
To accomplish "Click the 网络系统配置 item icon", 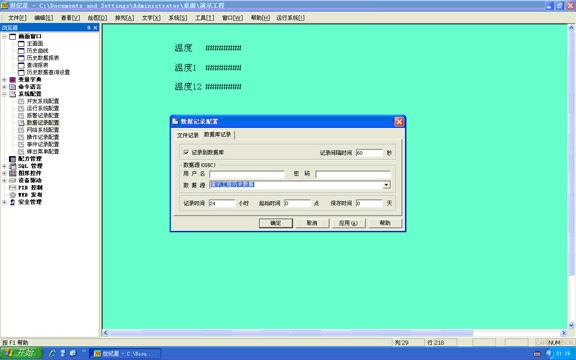I will click(21, 130).
